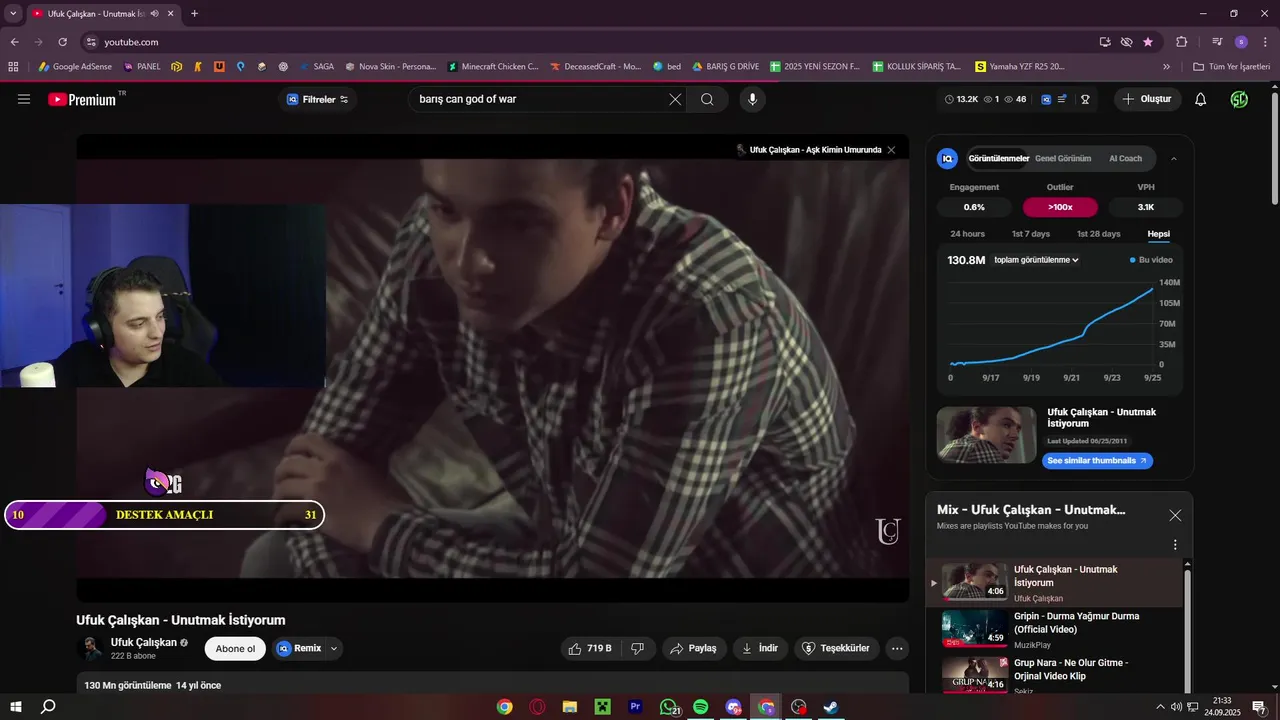
Task: Open the Tüm Yer İşaretleri folder
Action: pos(1231,67)
